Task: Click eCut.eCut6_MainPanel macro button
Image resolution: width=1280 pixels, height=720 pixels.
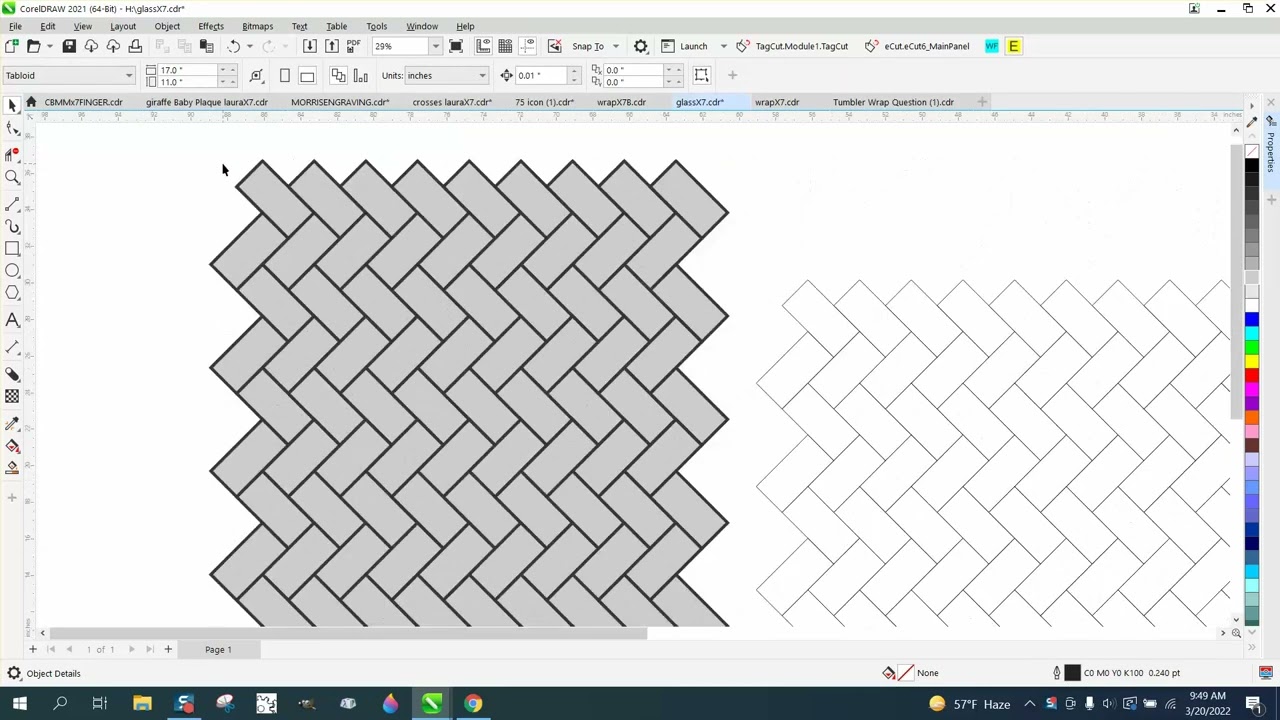Action: (917, 46)
